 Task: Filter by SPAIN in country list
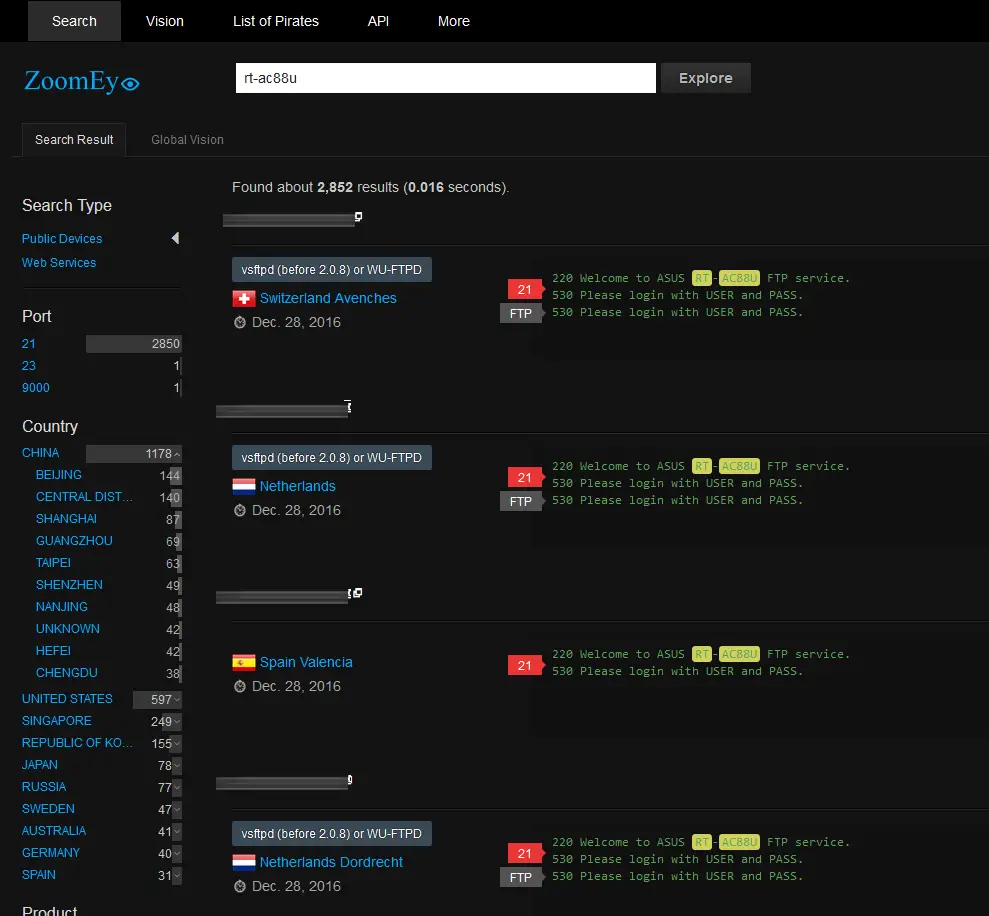[x=38, y=875]
